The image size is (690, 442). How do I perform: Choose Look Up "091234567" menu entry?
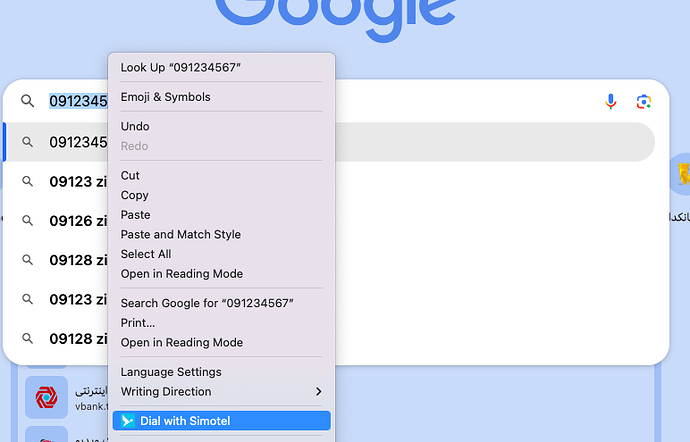tap(221, 67)
